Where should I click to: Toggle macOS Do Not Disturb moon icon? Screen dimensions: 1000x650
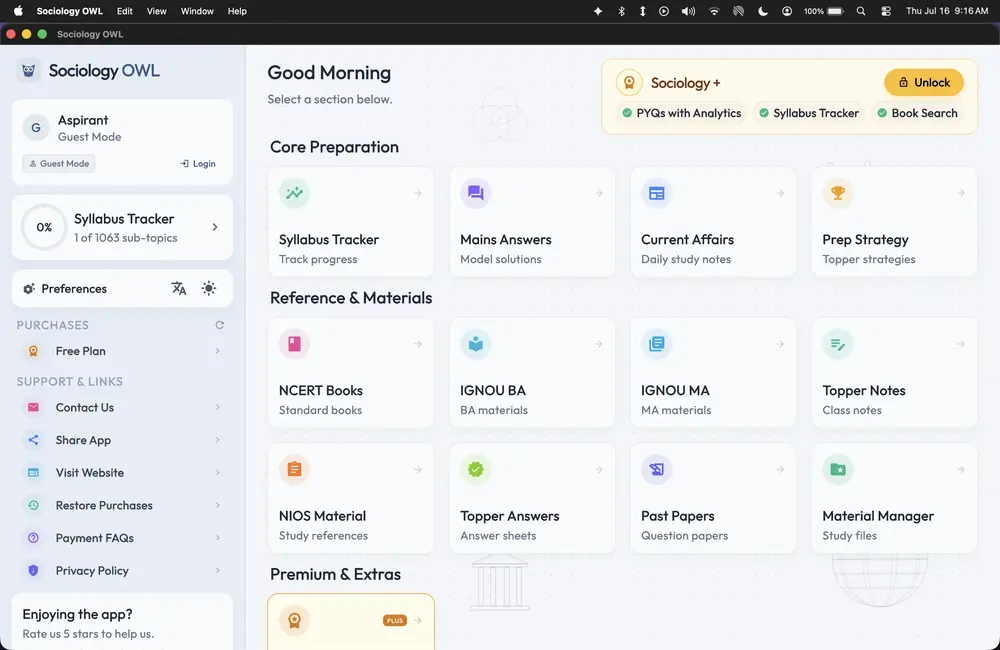763,11
